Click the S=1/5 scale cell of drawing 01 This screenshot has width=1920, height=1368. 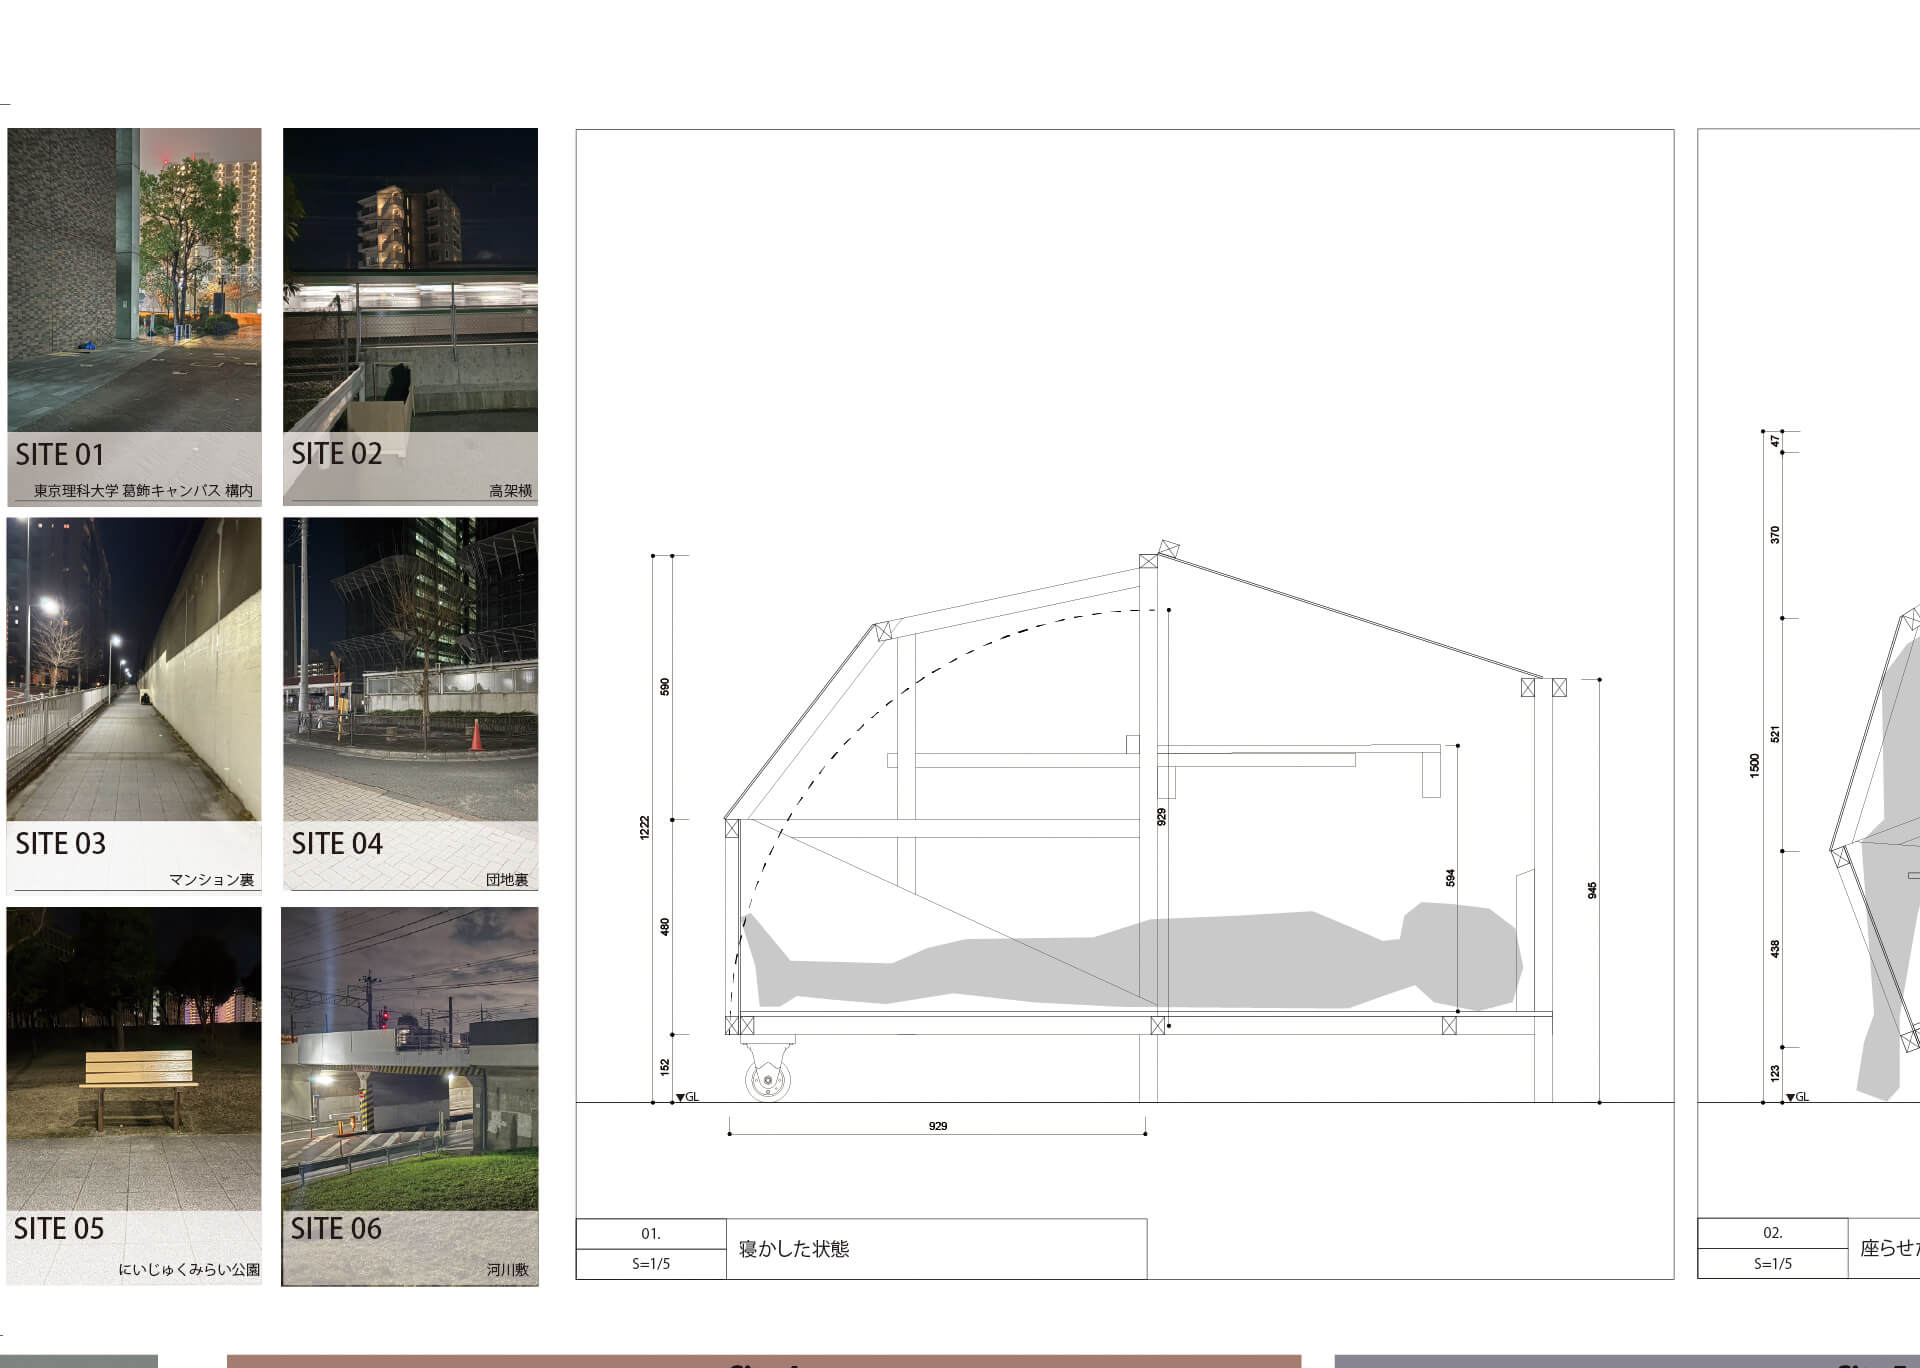pos(651,1264)
